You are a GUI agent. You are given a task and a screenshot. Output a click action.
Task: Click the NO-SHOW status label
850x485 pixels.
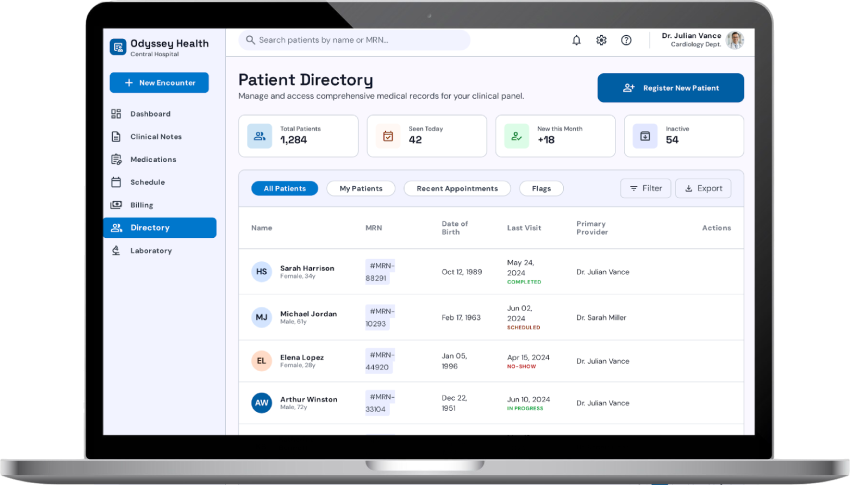[521, 367]
